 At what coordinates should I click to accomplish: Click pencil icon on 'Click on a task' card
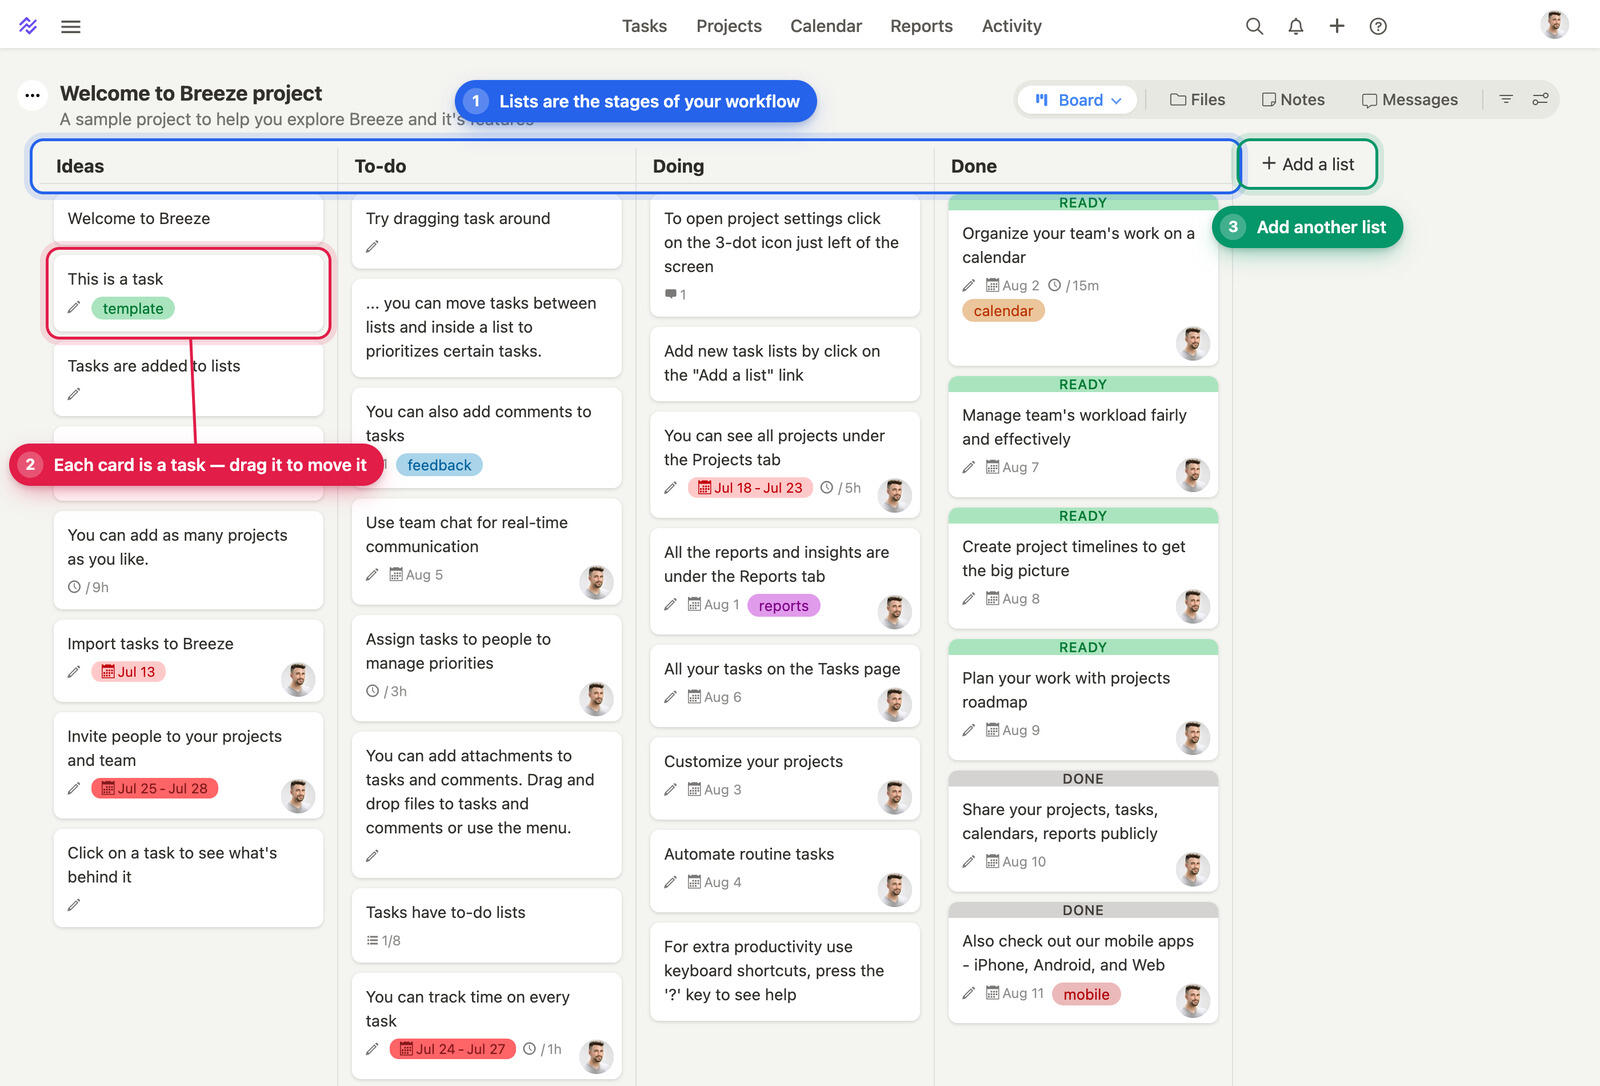coord(74,905)
